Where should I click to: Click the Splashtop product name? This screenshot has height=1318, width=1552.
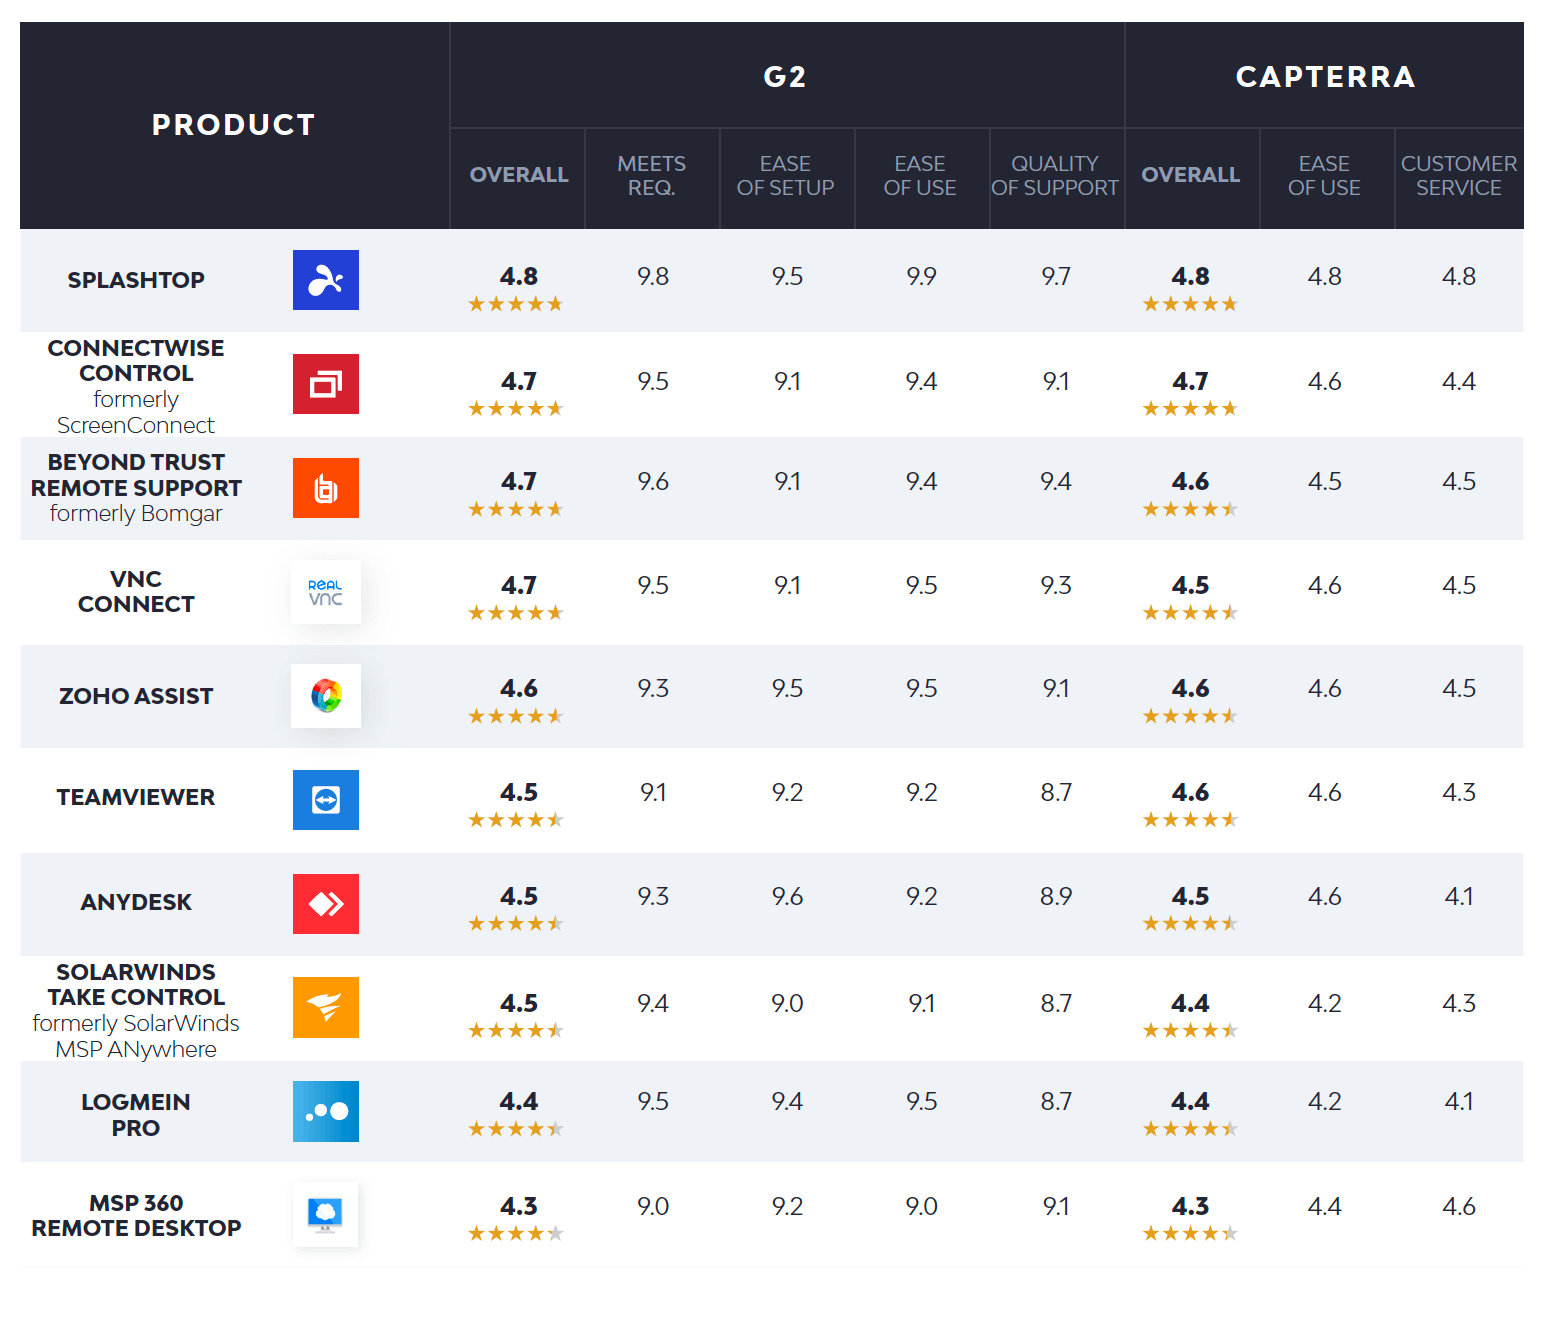[x=136, y=280]
